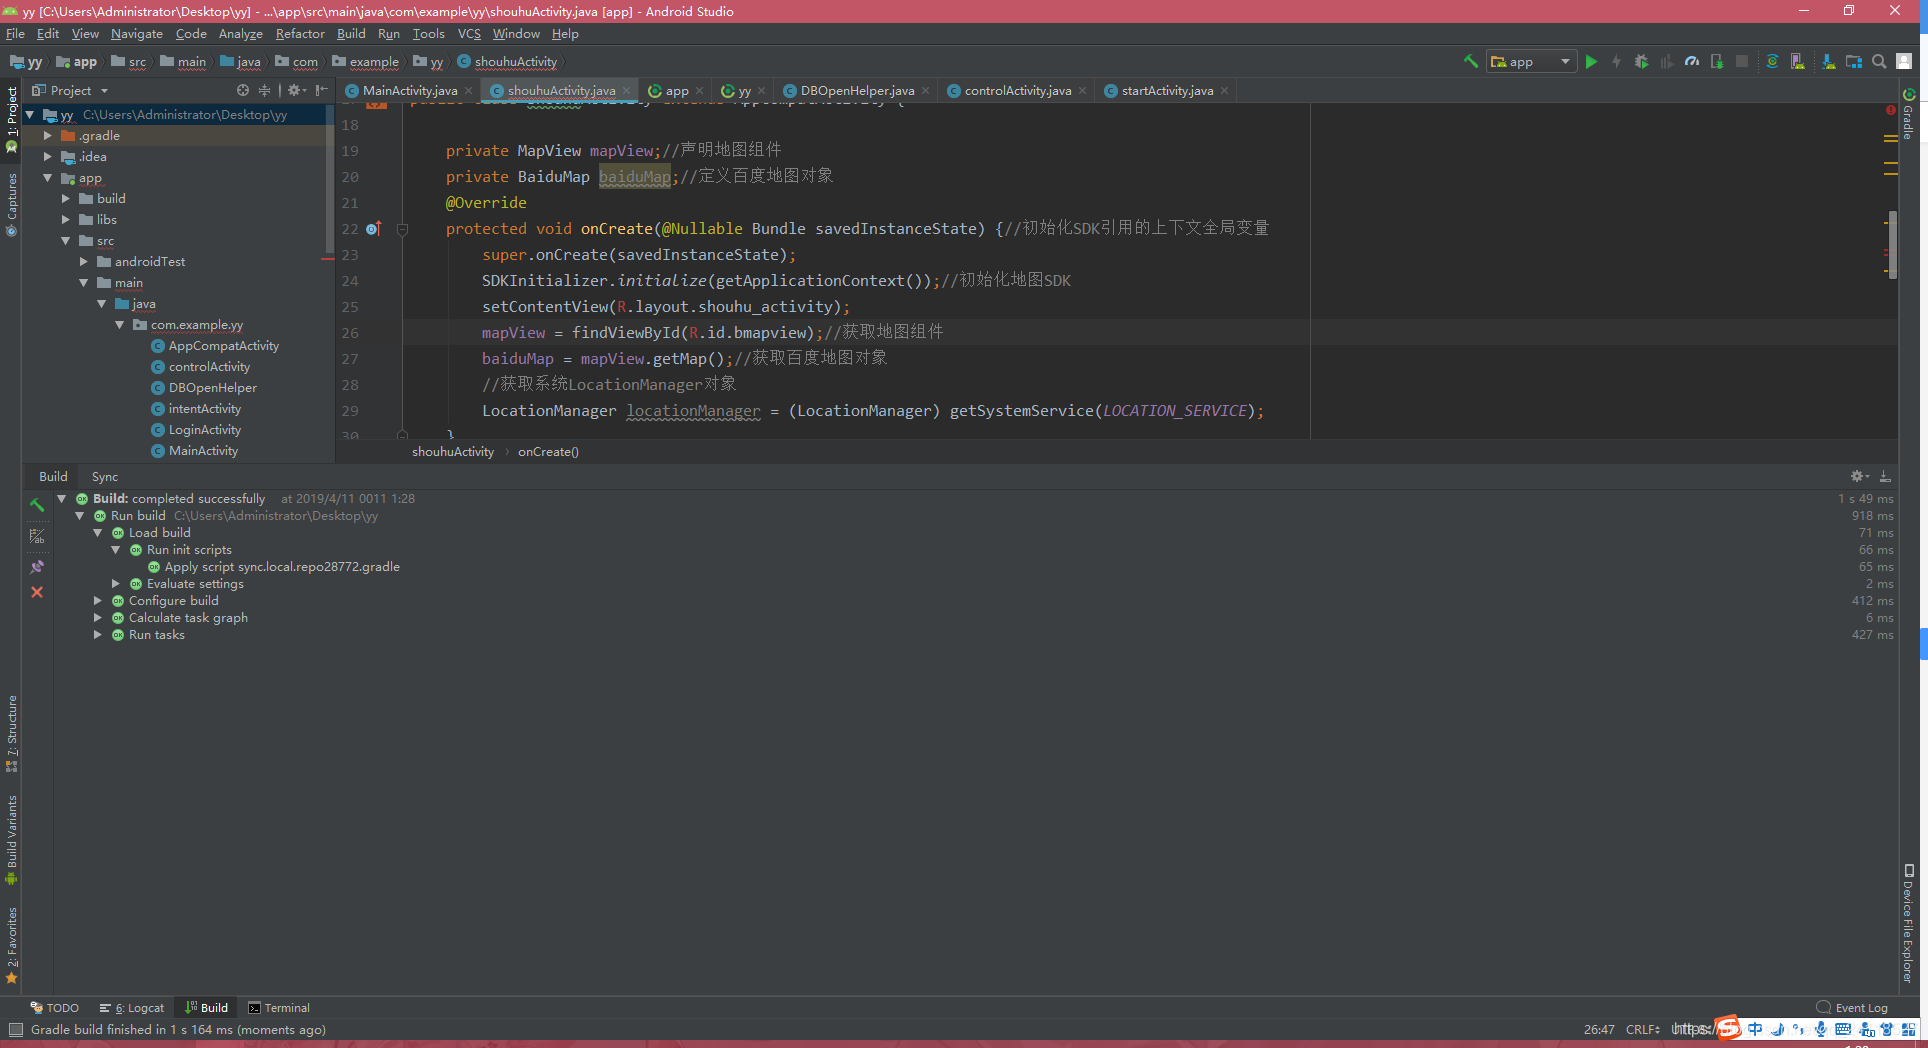
Task: Collapse the com.example.yy package
Action: [119, 324]
